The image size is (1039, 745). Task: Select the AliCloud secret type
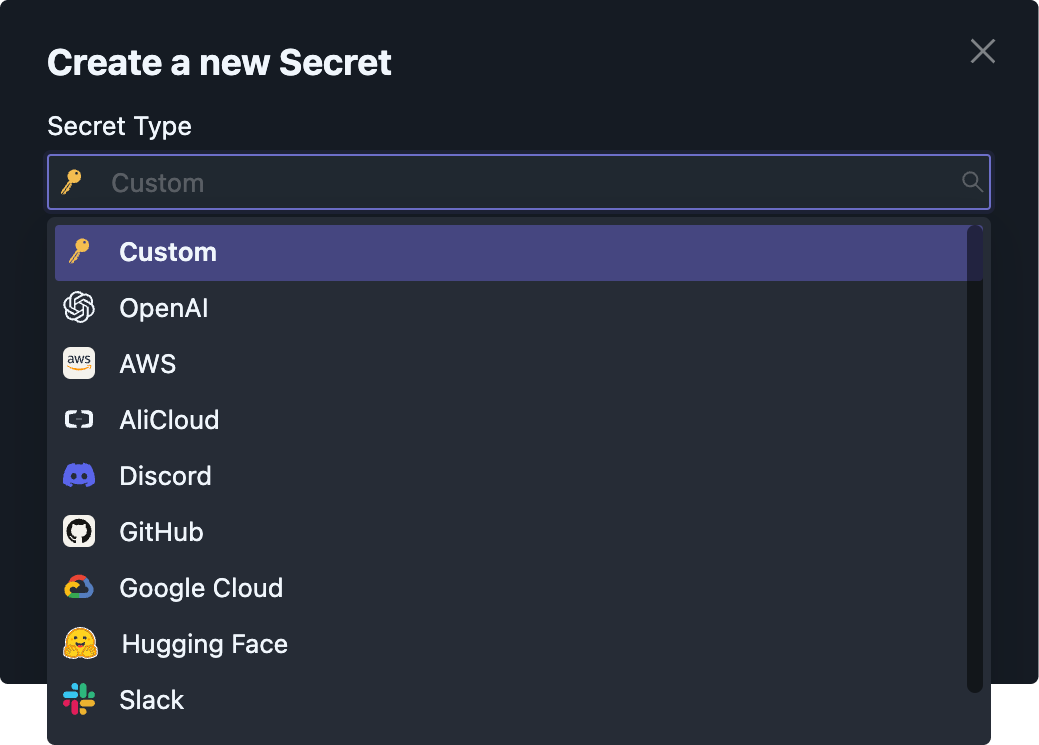[169, 420]
